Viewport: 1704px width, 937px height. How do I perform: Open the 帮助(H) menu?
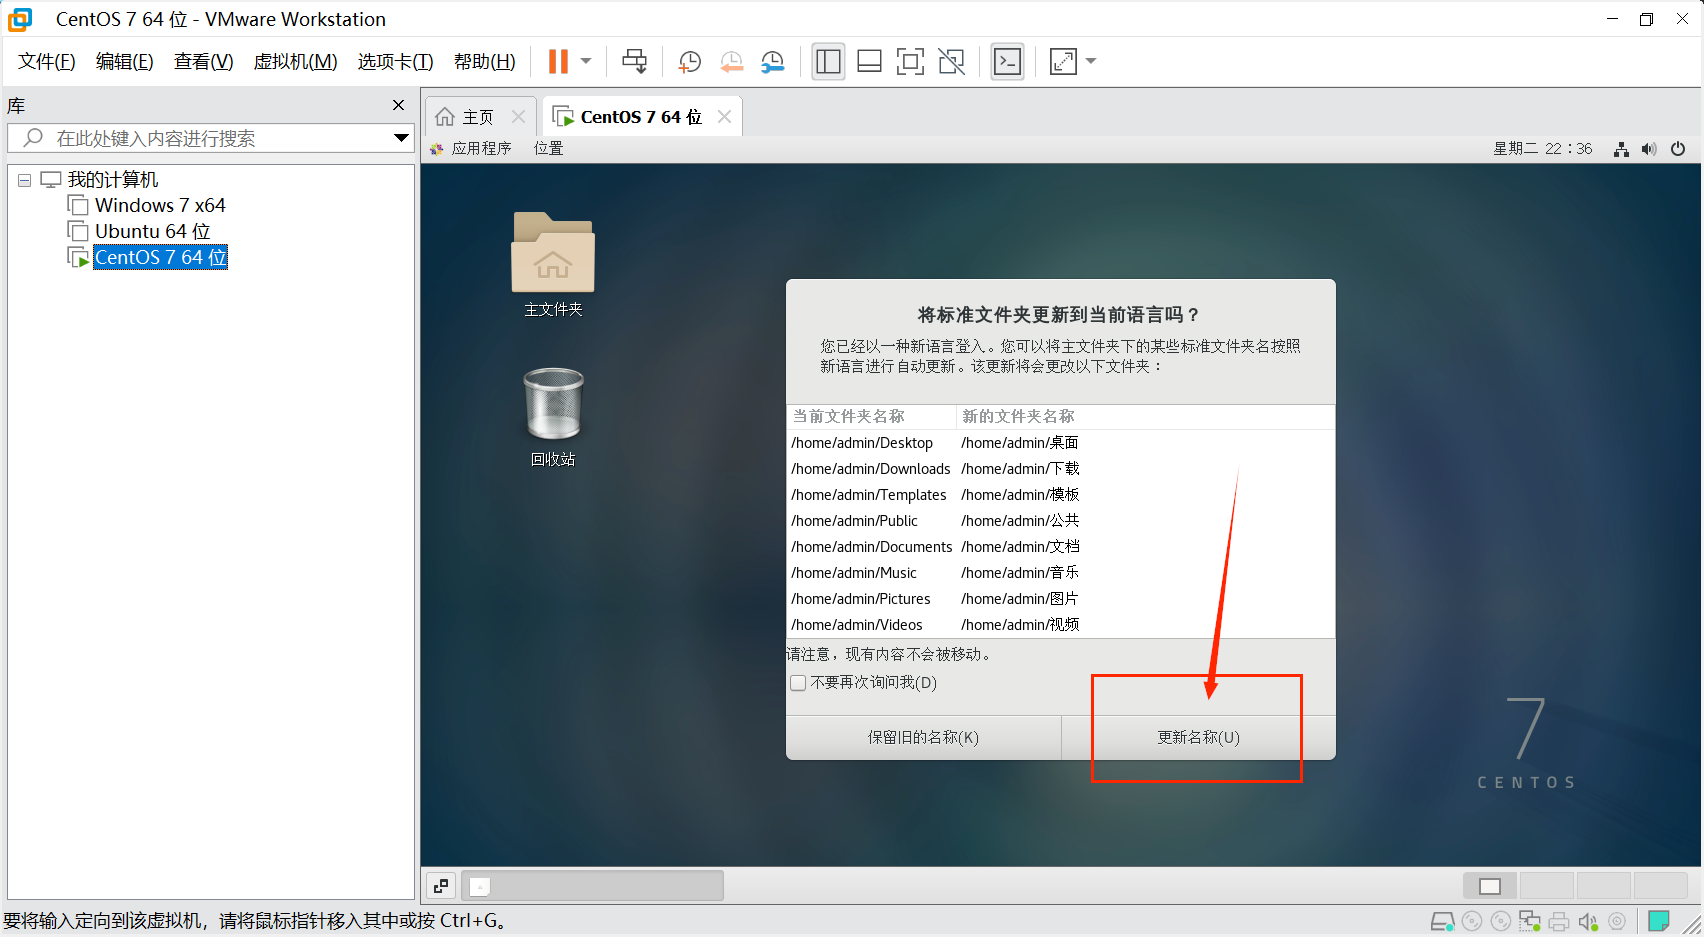(484, 61)
